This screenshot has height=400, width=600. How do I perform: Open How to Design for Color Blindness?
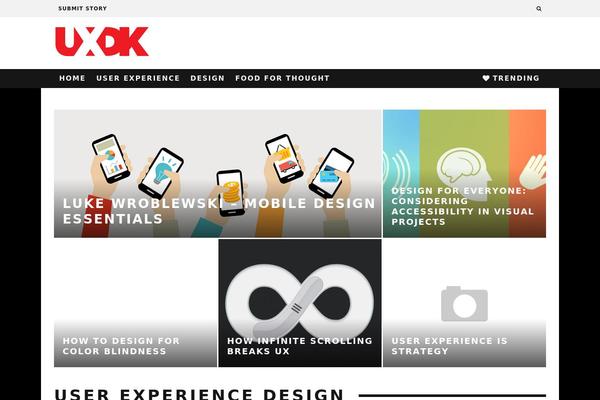coord(121,346)
